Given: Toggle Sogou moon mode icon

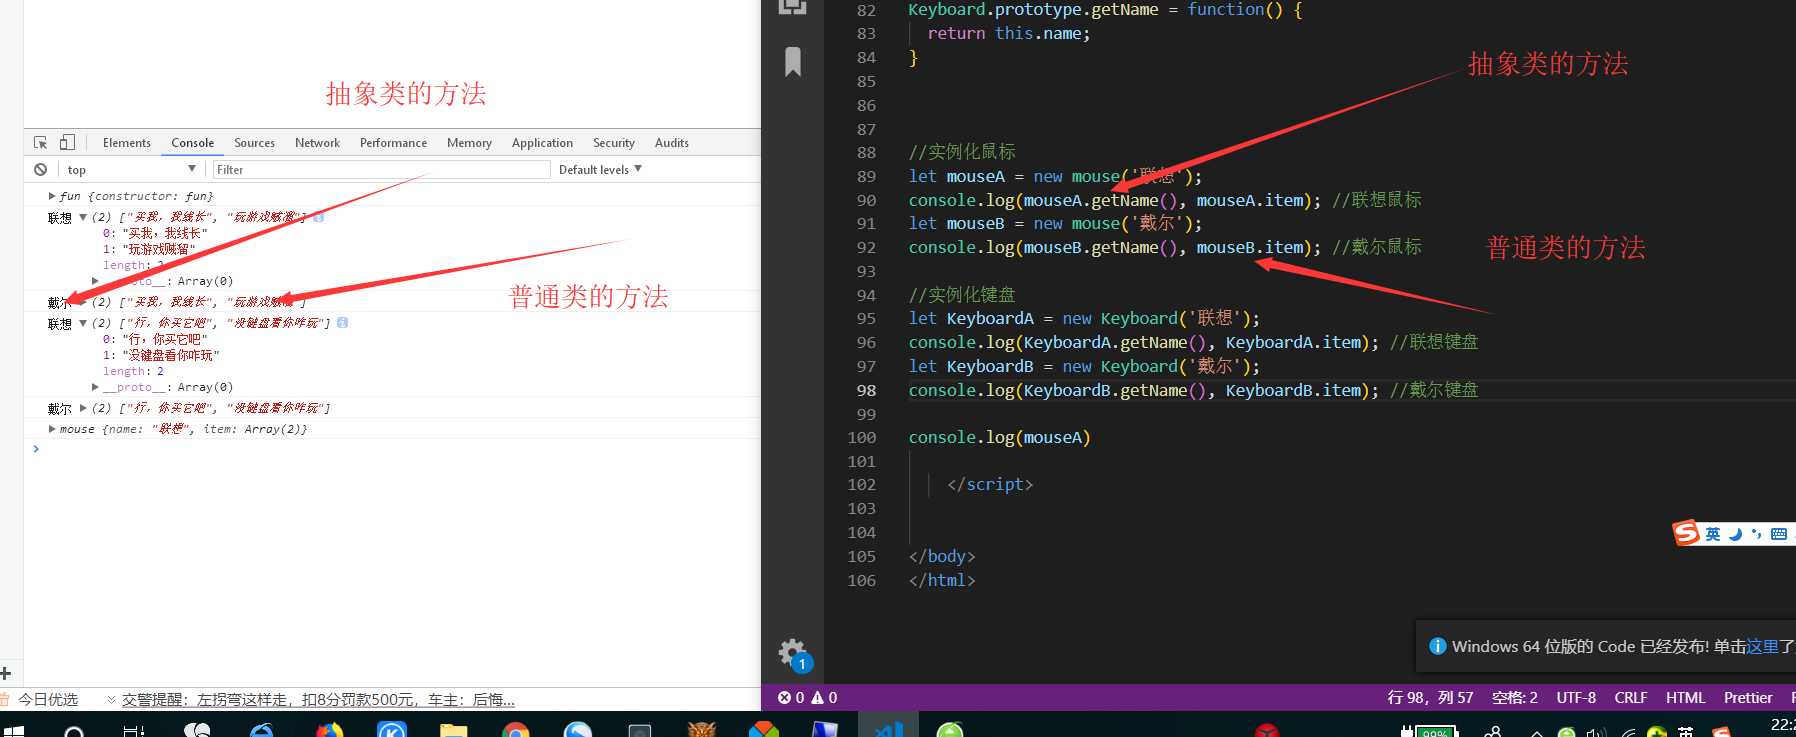Looking at the screenshot, I should 1735,534.
